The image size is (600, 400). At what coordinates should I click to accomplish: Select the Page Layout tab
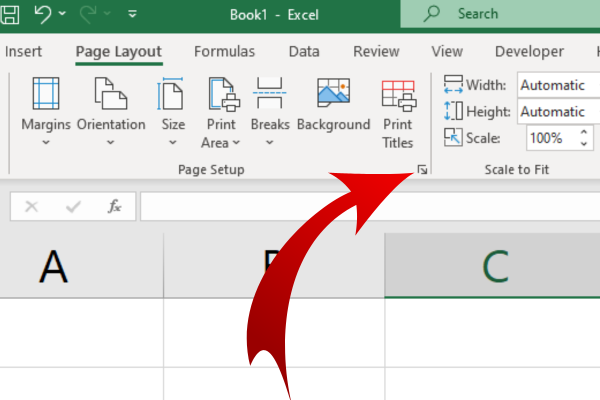[x=119, y=52]
